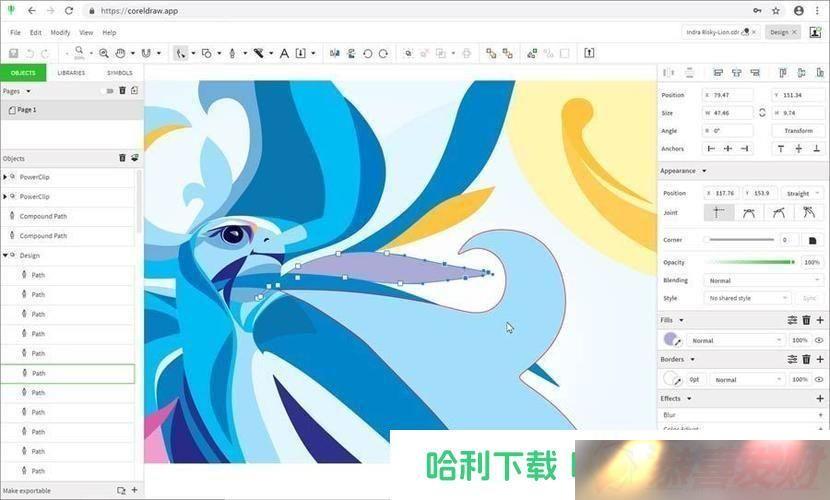Open the Style 'No shared style' dropdown

point(747,298)
